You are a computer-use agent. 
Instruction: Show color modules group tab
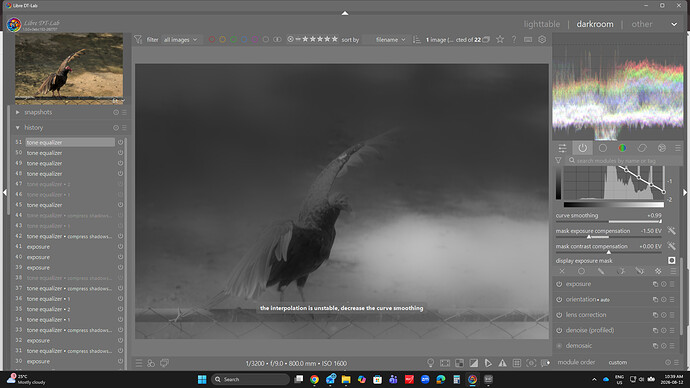(x=622, y=148)
